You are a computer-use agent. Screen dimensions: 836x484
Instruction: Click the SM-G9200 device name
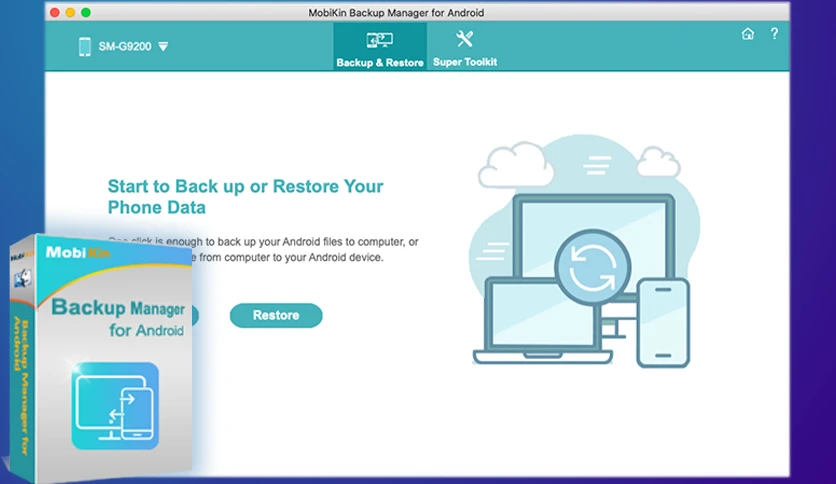125,47
